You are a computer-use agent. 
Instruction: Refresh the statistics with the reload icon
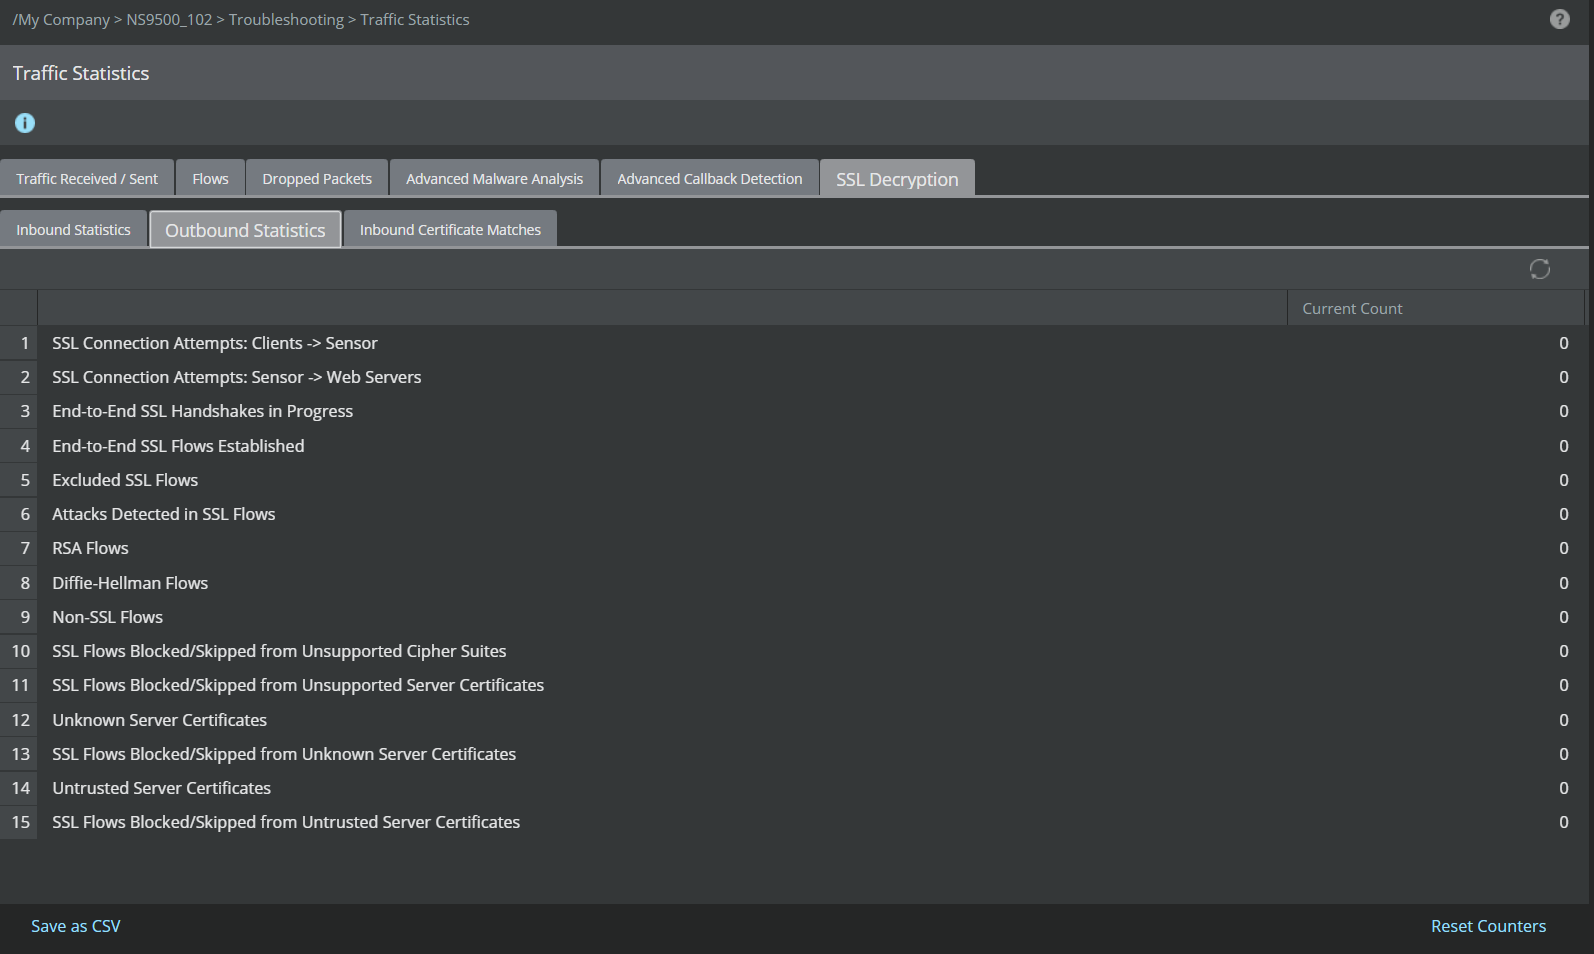[x=1539, y=269]
